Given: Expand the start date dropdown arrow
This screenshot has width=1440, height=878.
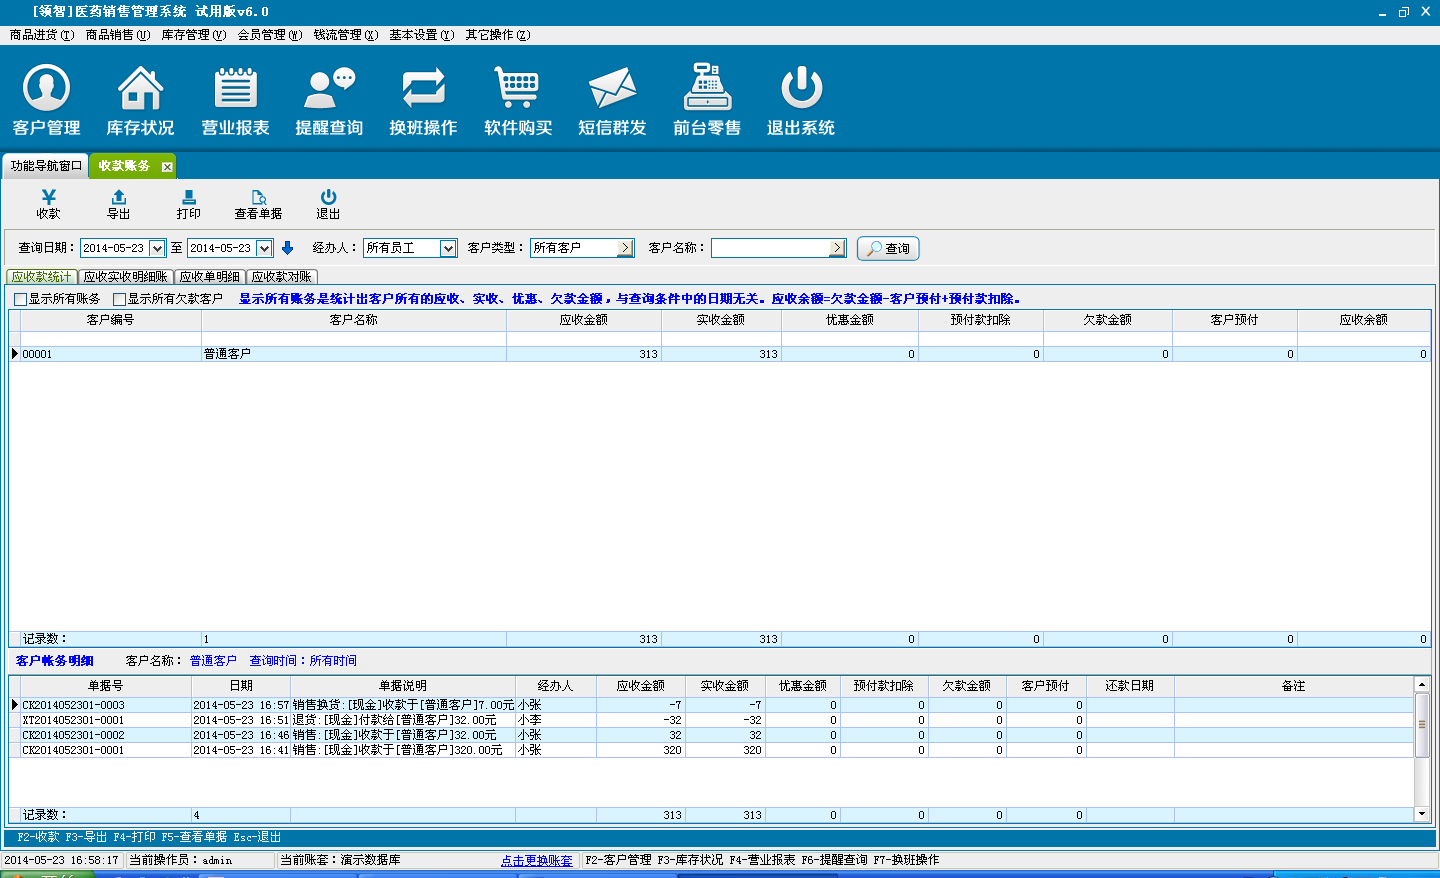Looking at the screenshot, I should coord(157,248).
